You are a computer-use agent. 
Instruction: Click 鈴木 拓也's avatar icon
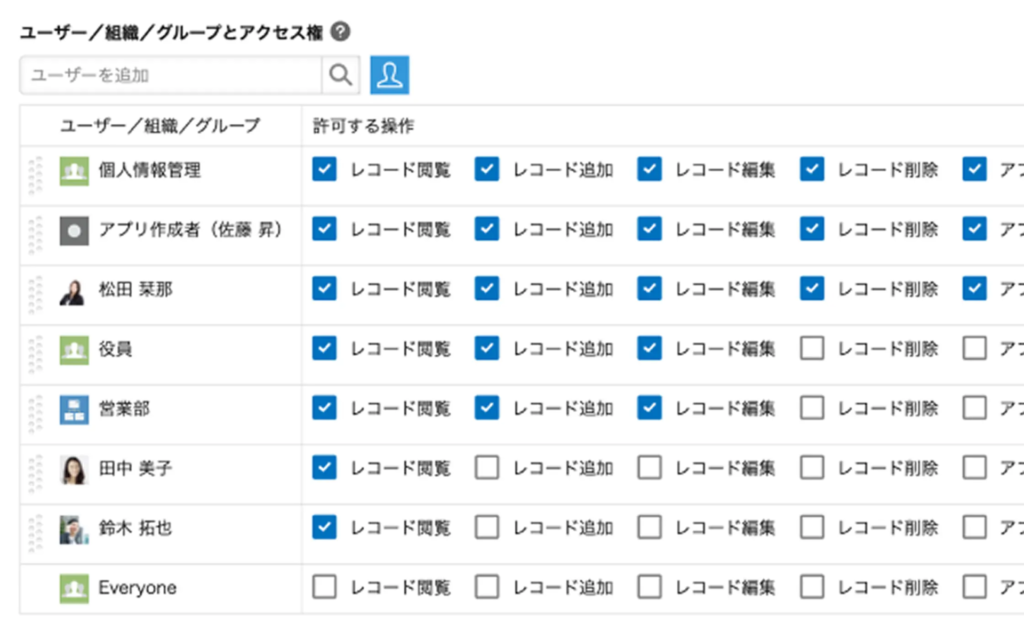pos(75,527)
